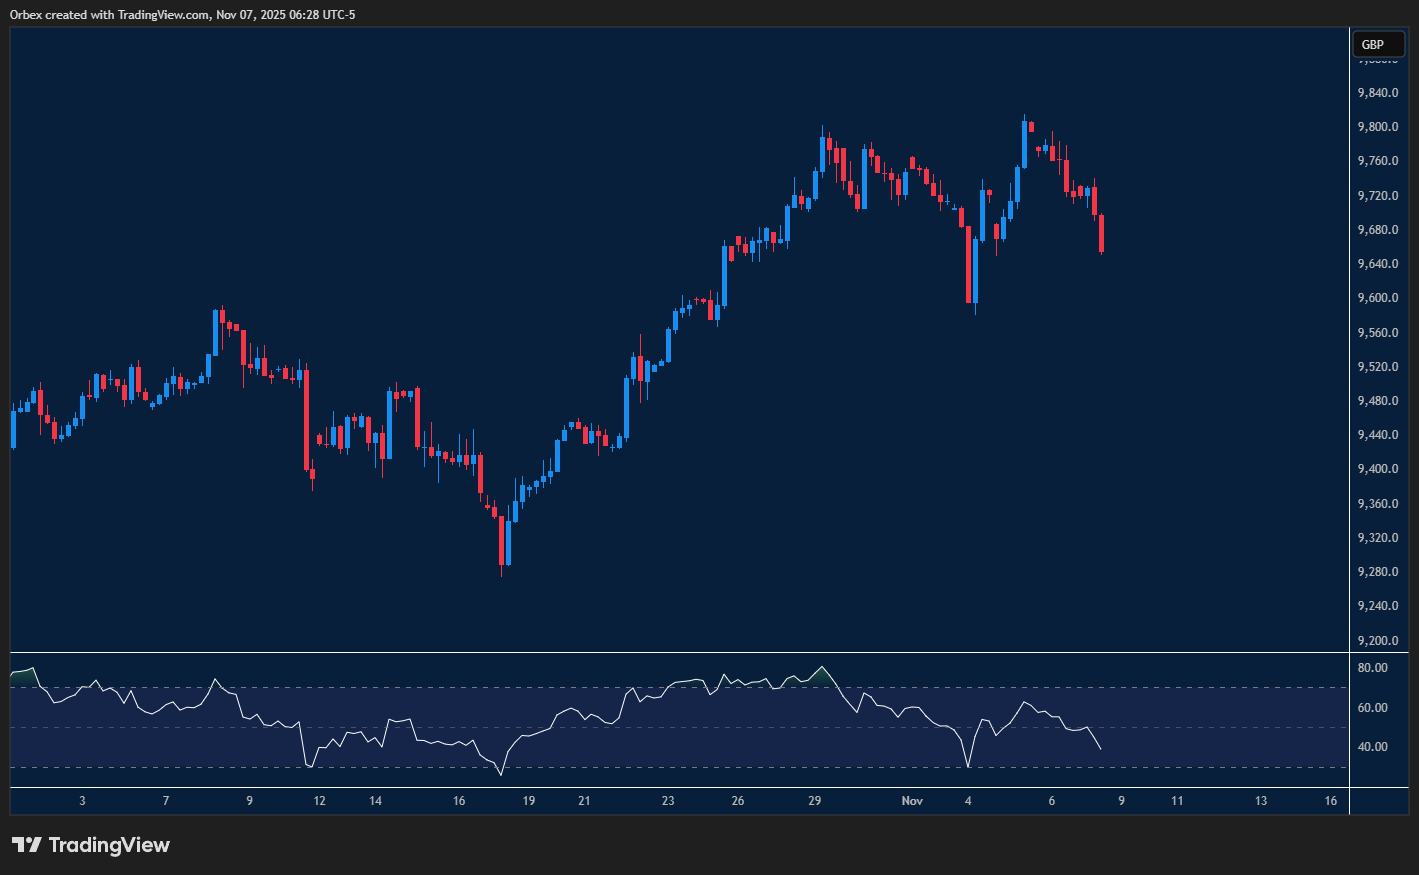
Task: Click the 9,200.0 label on the price scale
Action: pyautogui.click(x=1377, y=640)
